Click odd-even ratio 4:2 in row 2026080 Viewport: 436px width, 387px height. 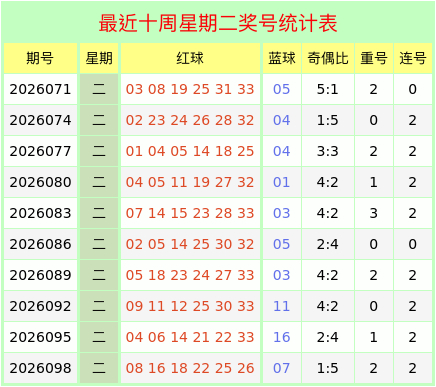coord(328,182)
